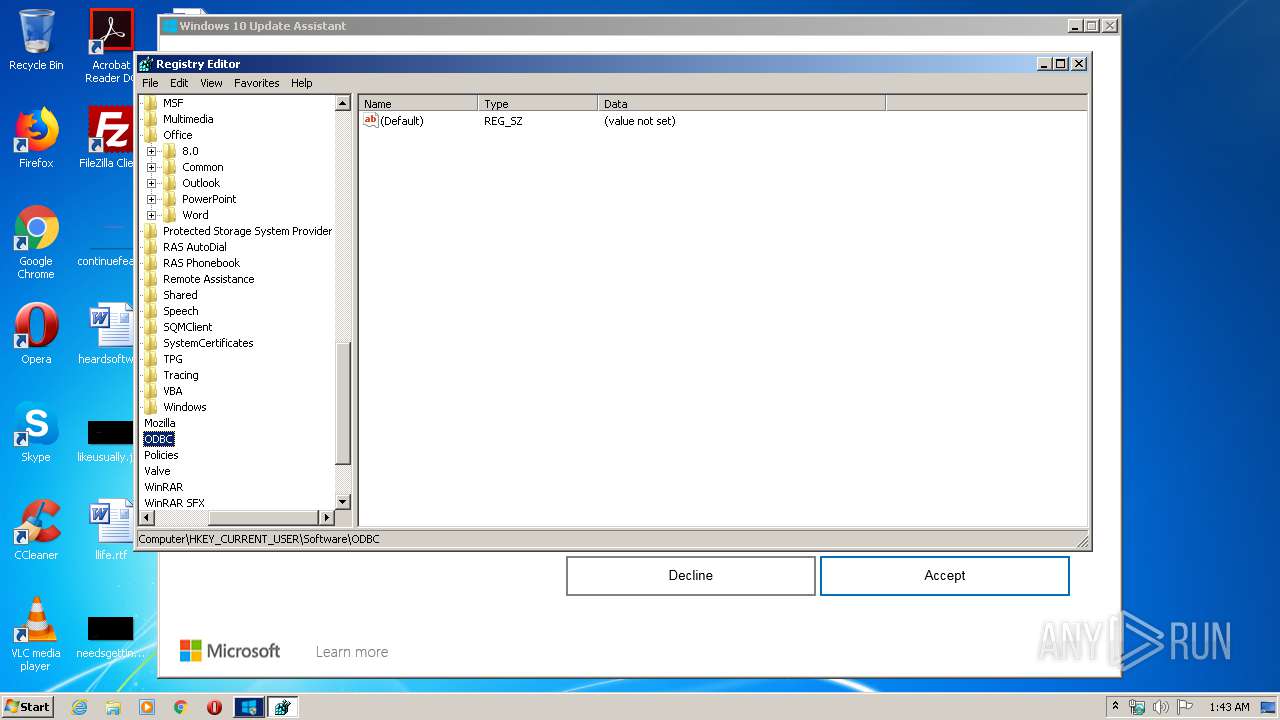Screen dimensions: 1280x720
Task: Select the RAS Phonebook key
Action: pyautogui.click(x=201, y=263)
